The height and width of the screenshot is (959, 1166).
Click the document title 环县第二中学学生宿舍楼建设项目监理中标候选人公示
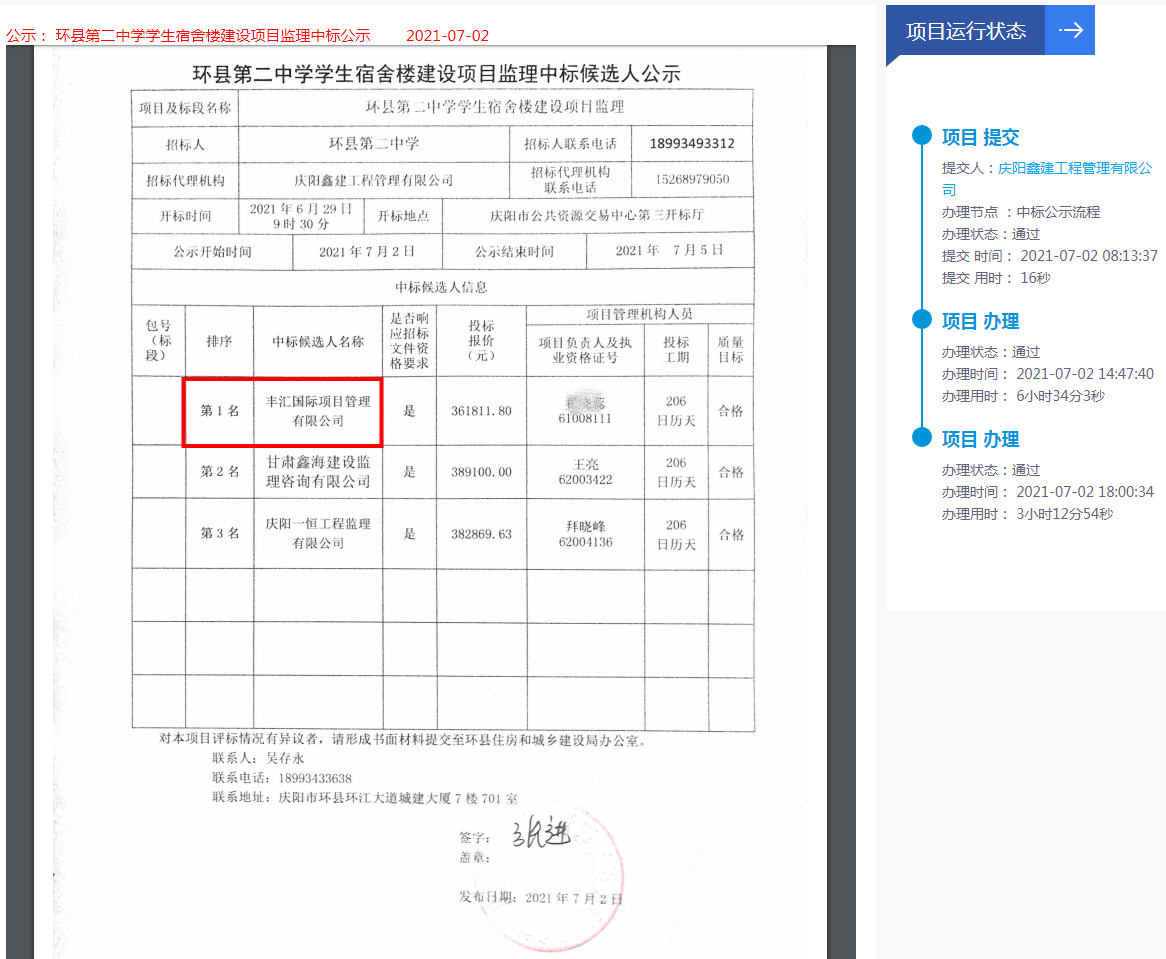[x=437, y=74]
